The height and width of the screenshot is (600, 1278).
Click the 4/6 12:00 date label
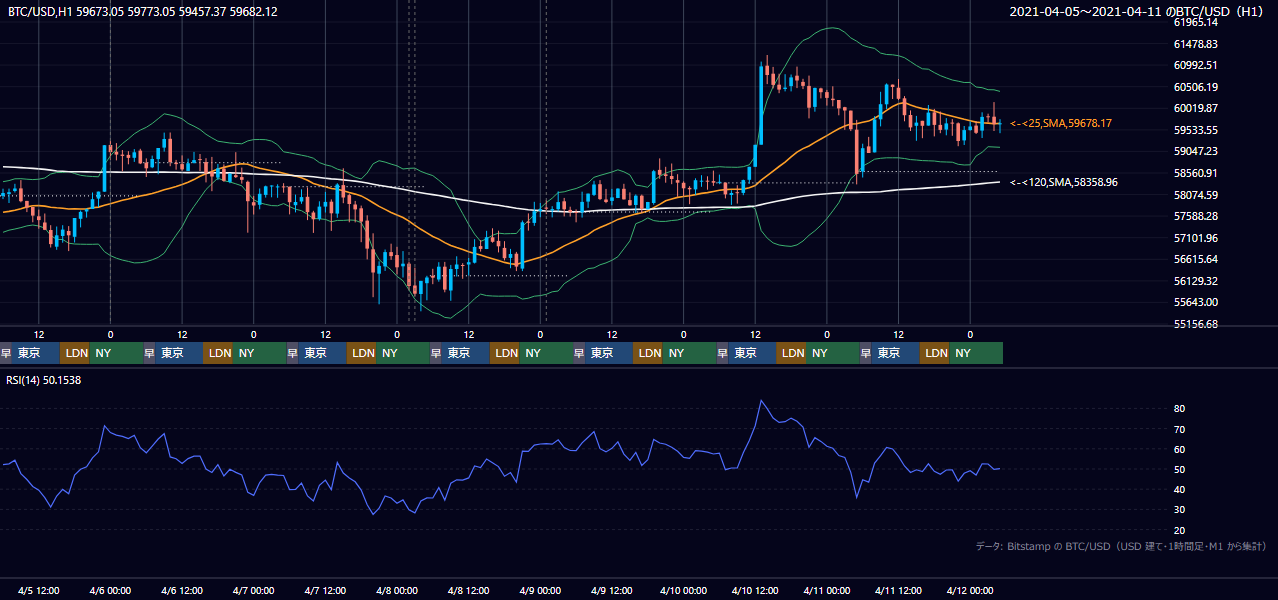[182, 590]
